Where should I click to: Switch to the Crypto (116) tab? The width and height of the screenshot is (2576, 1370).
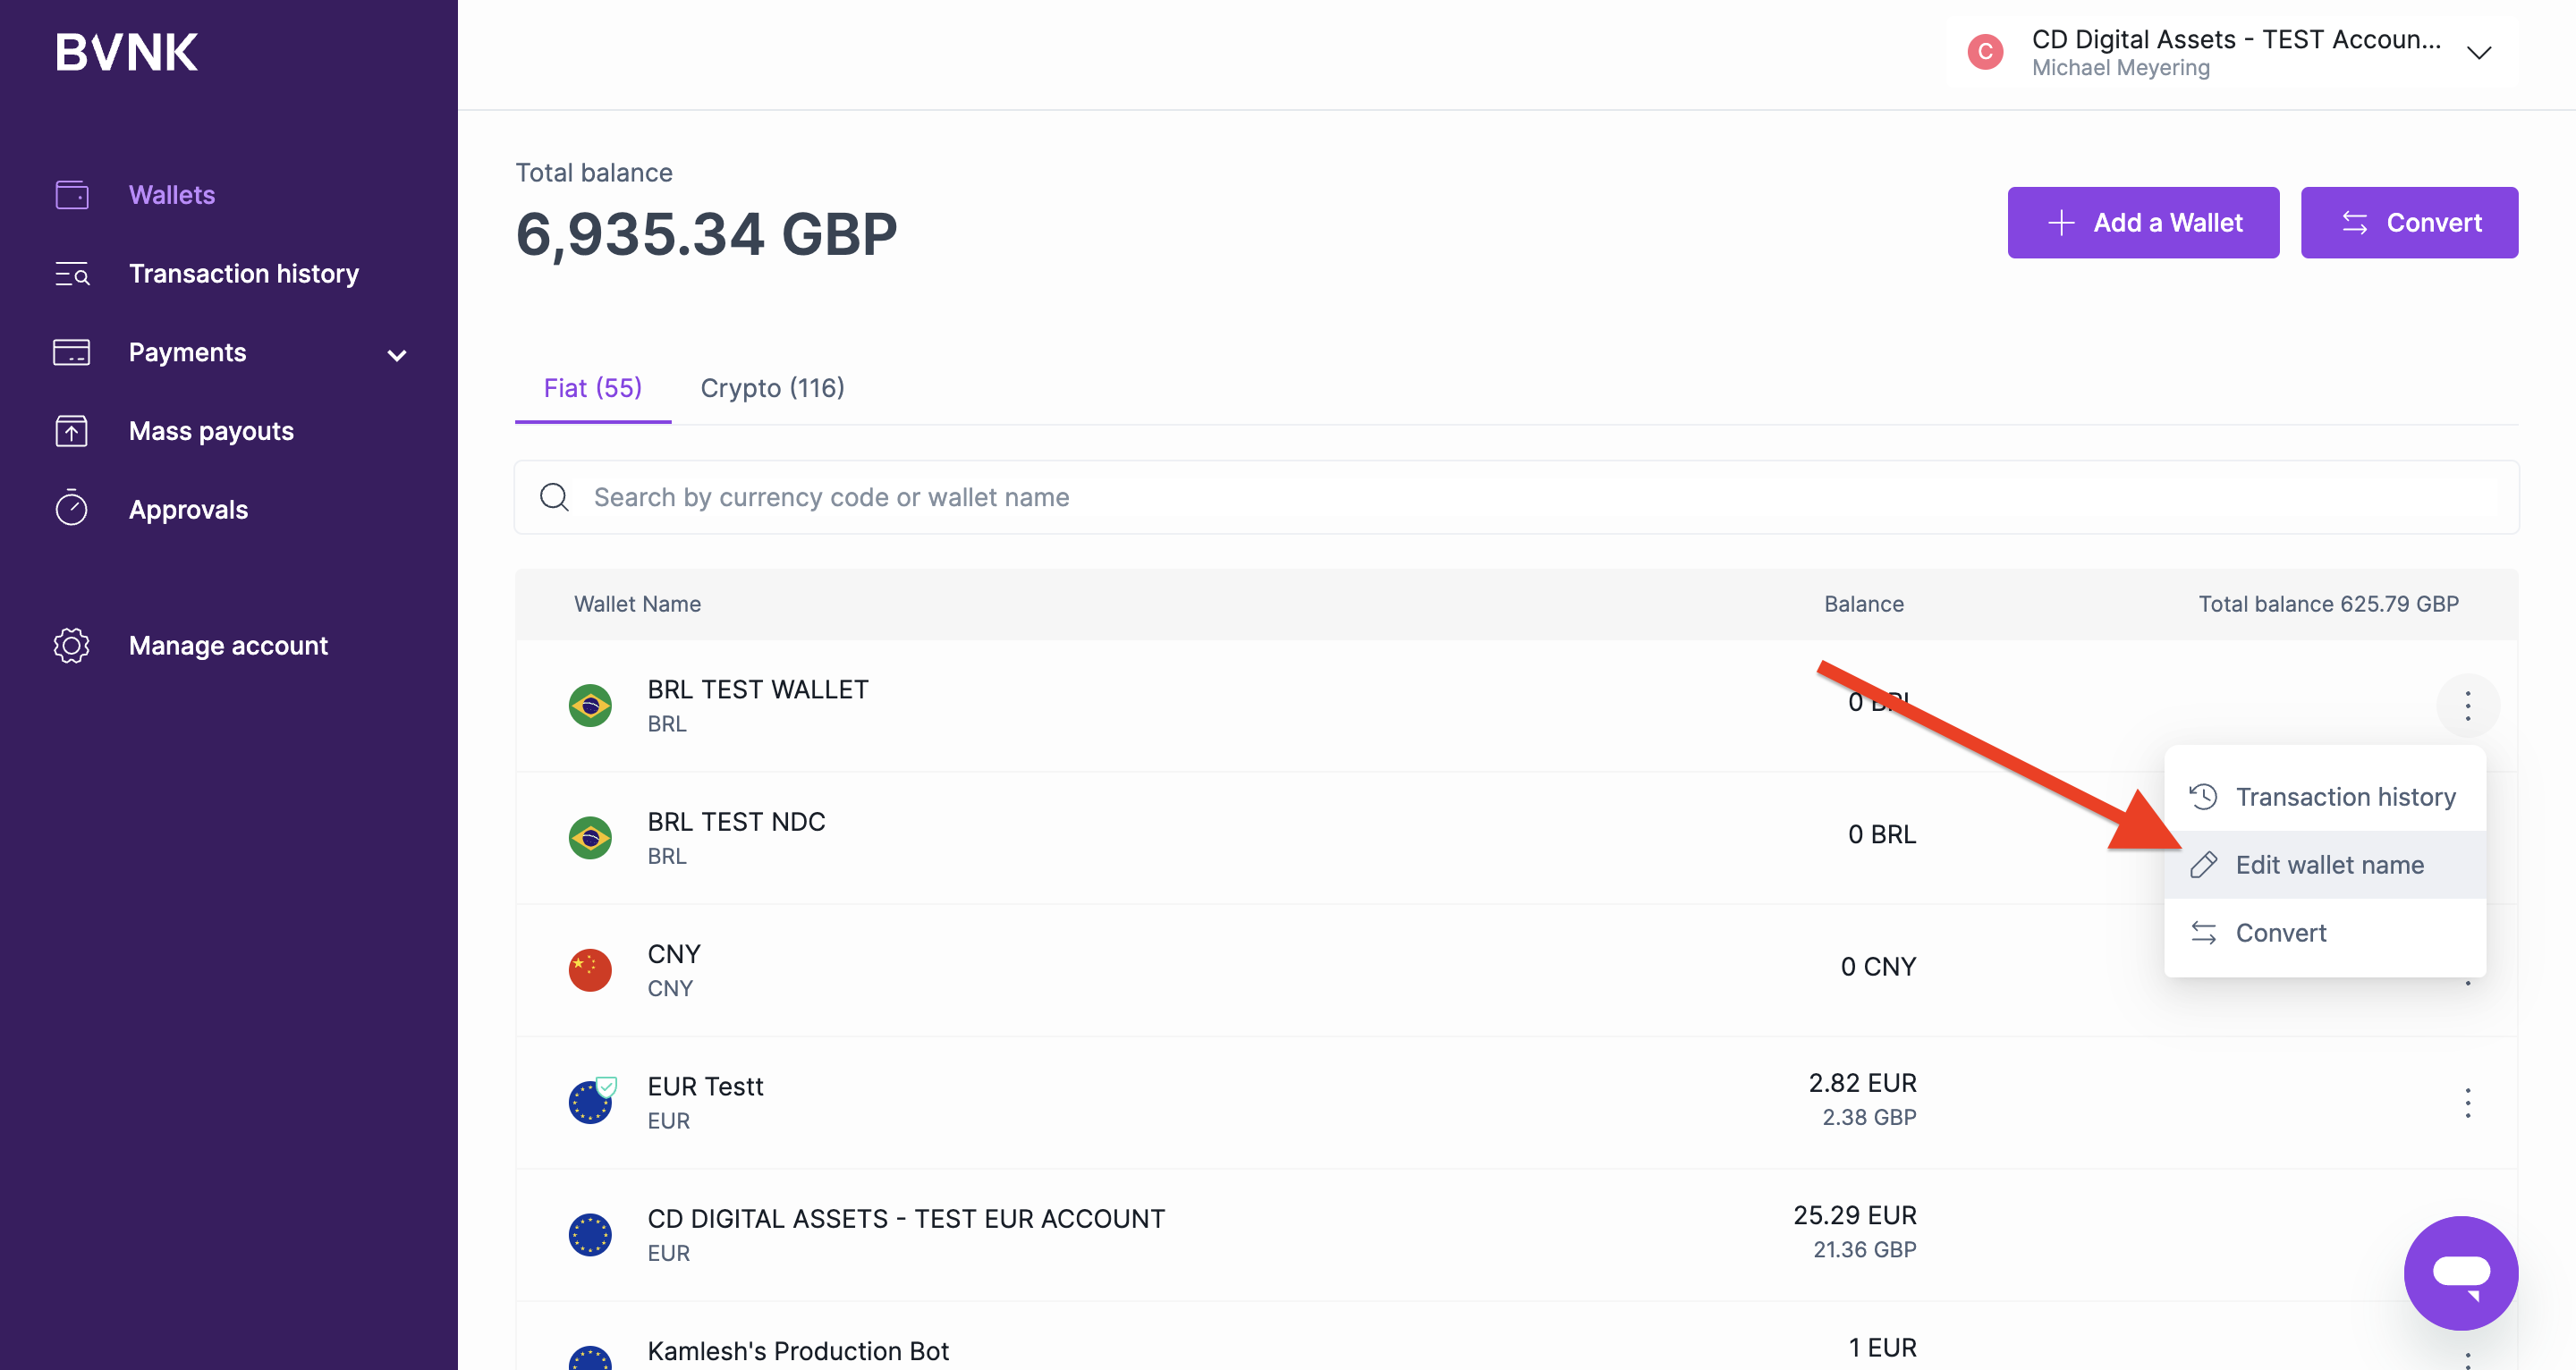[772, 388]
